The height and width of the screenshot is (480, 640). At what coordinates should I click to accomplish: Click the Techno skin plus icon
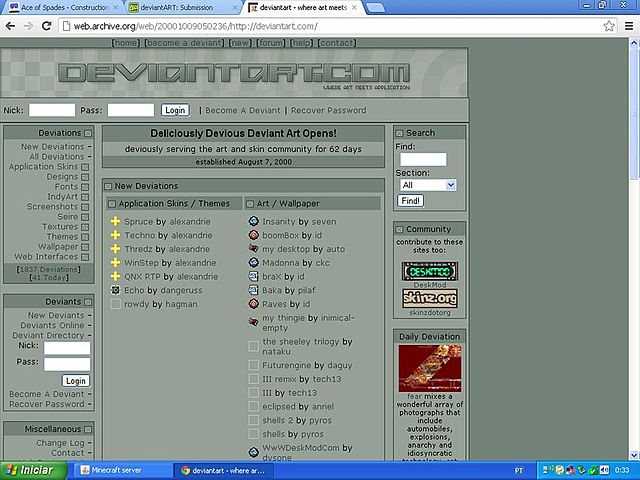coord(116,235)
